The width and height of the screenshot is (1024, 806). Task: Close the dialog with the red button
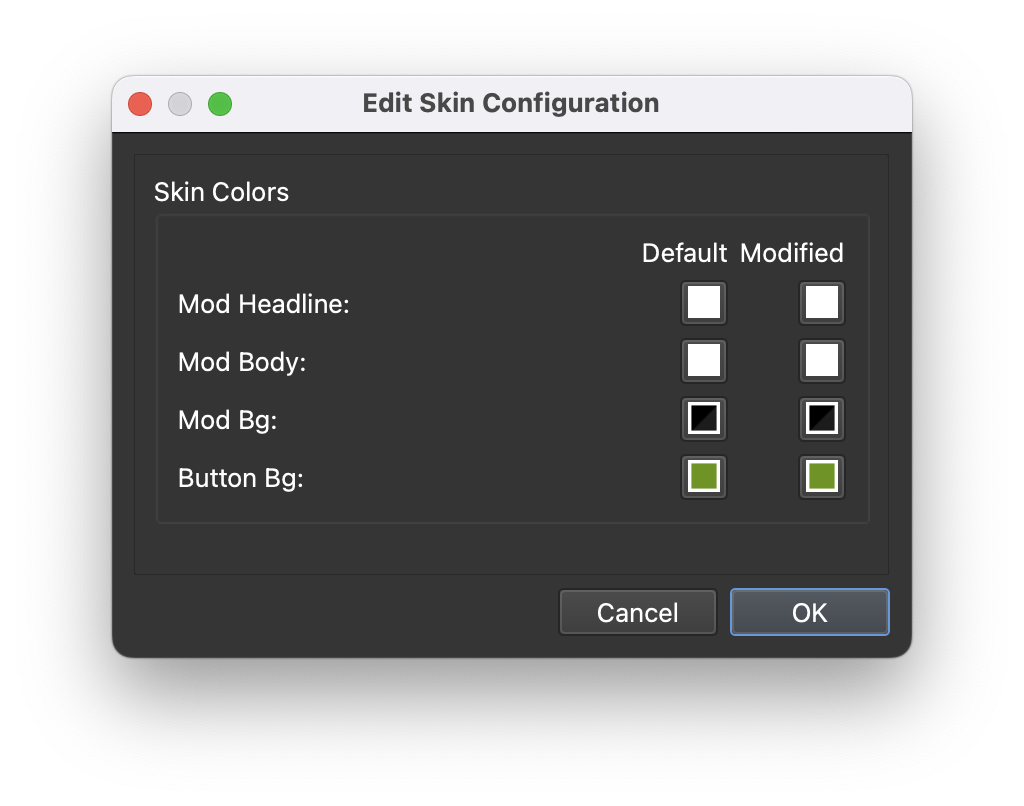pyautogui.click(x=140, y=104)
